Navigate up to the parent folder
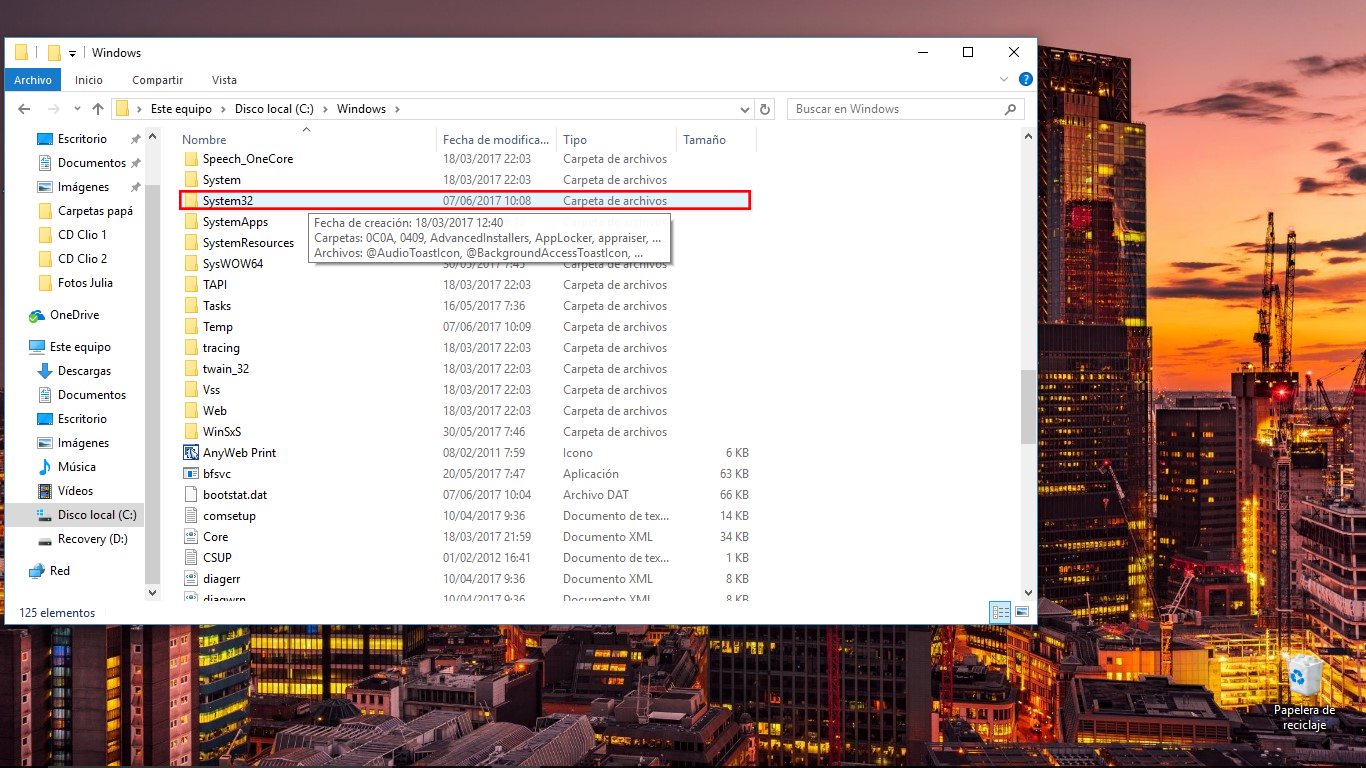Image resolution: width=1366 pixels, height=768 pixels. point(97,109)
